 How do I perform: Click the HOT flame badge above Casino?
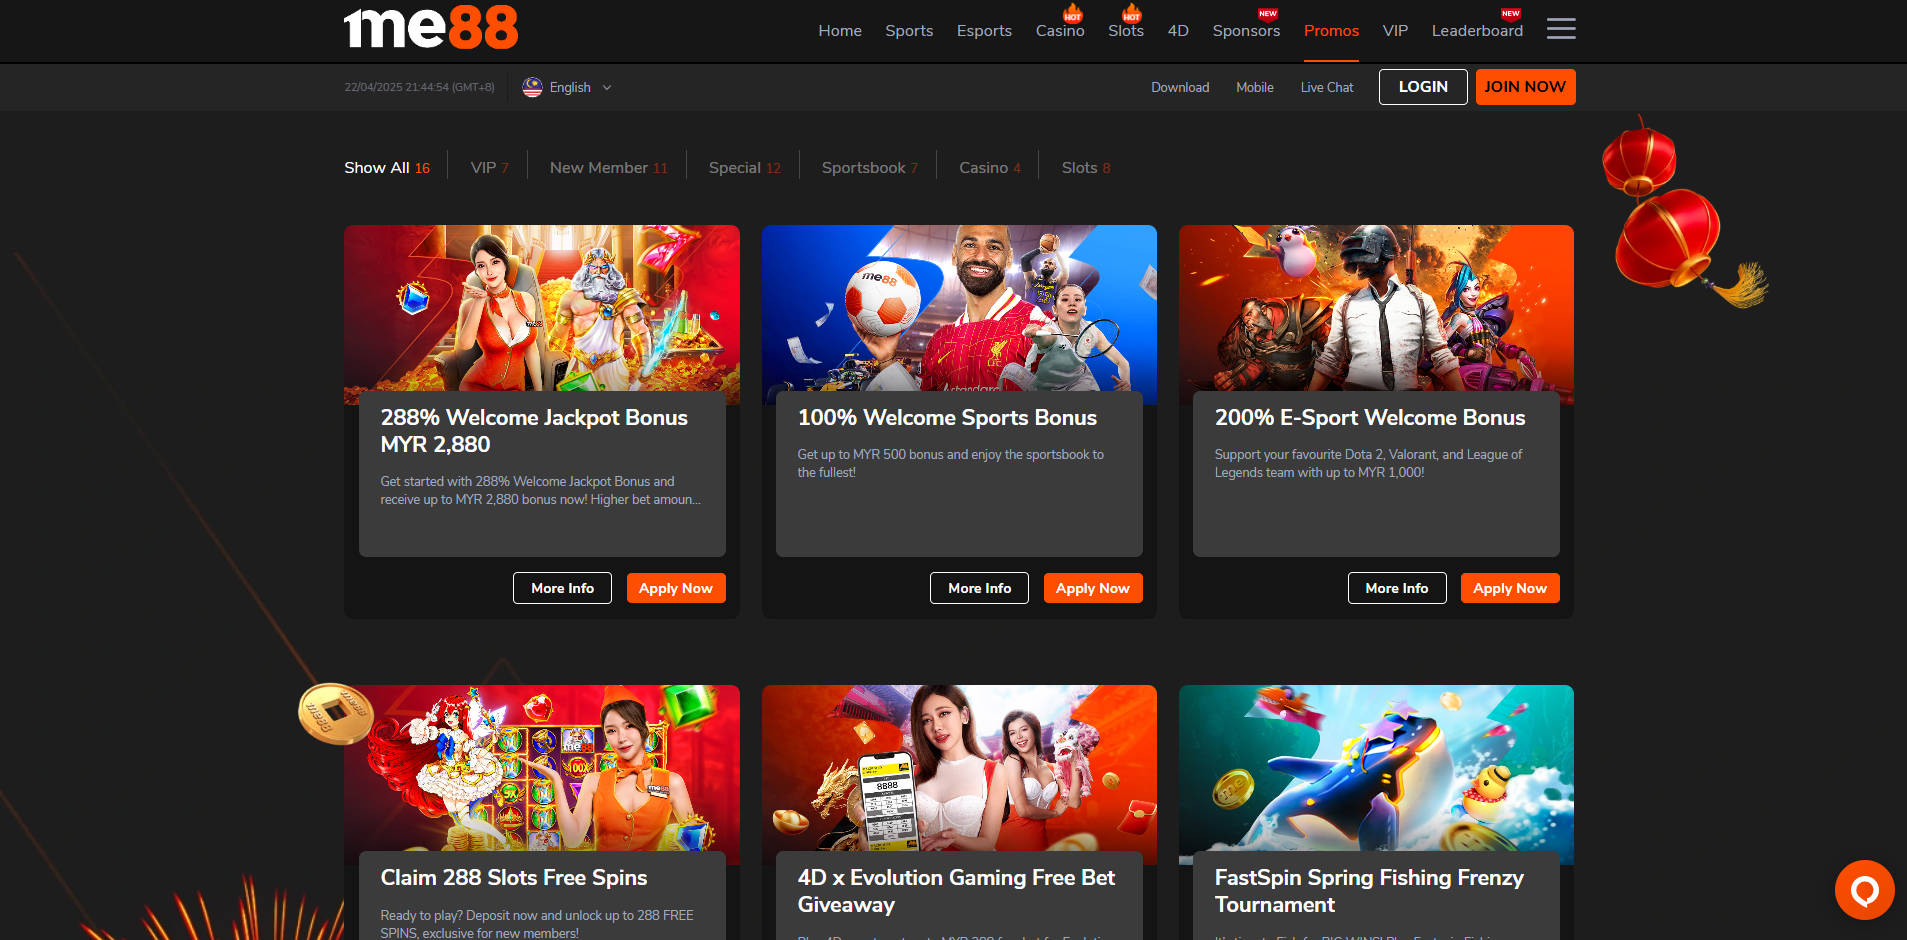[1073, 15]
